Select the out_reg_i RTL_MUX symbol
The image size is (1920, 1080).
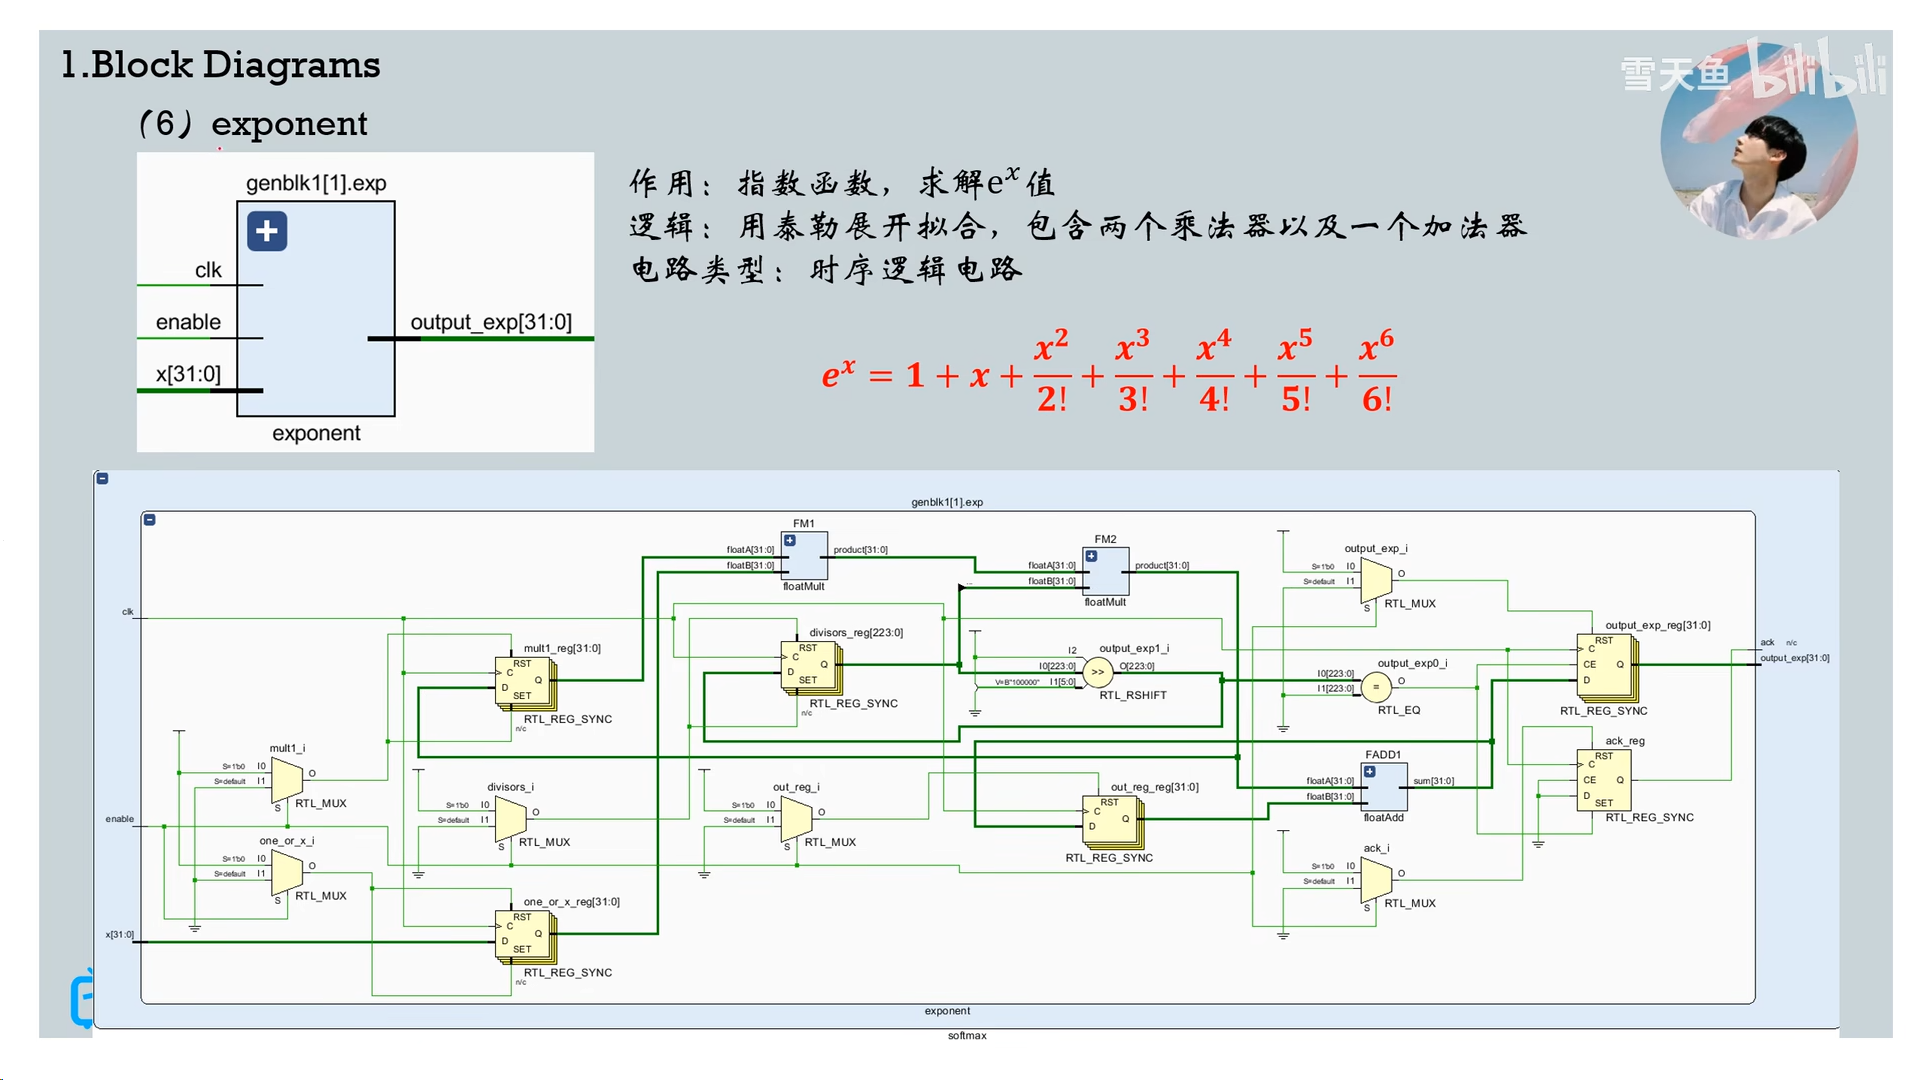click(x=796, y=817)
